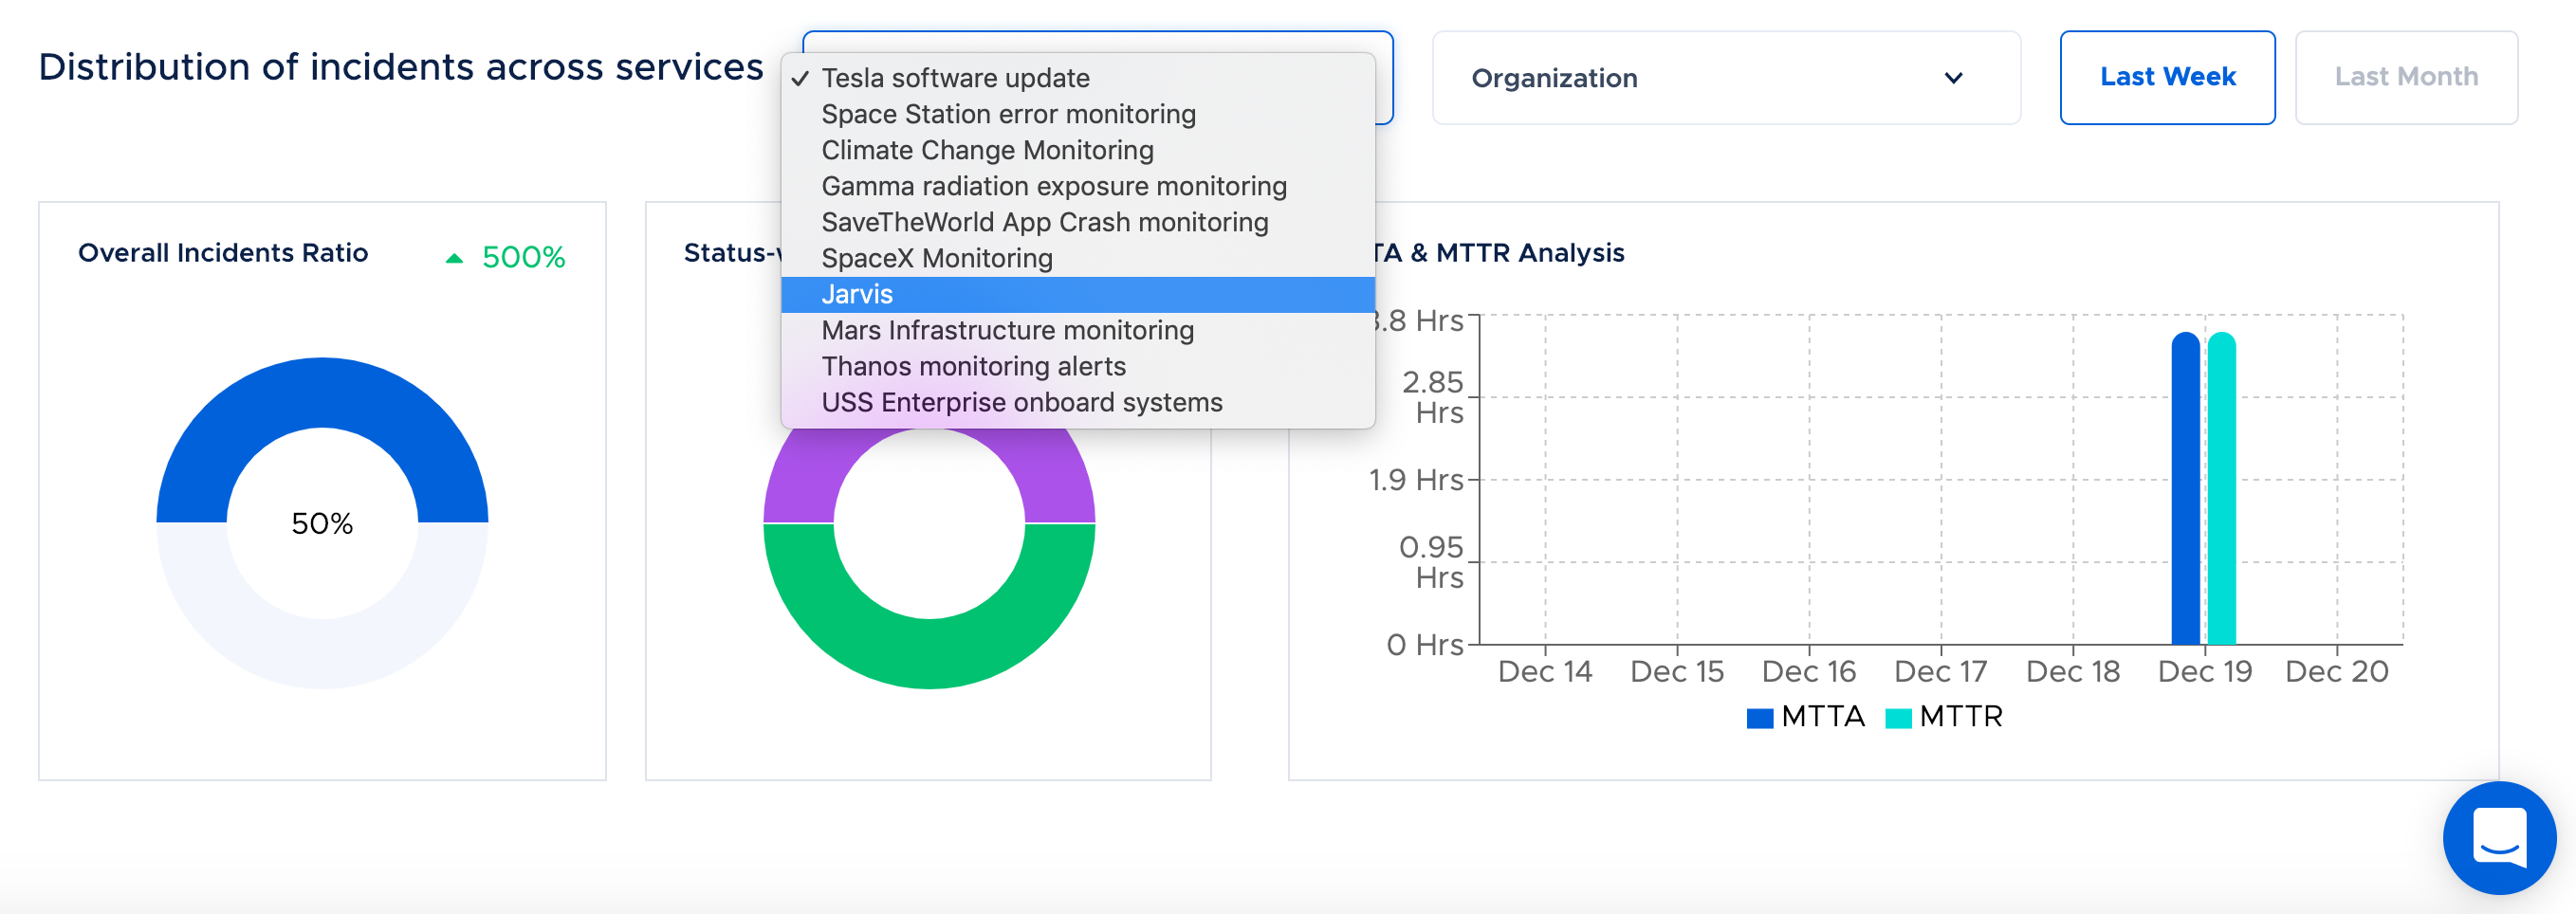Pick Gamma radiation exposure monitoring
Image resolution: width=2576 pixels, height=914 pixels.
pyautogui.click(x=1078, y=186)
